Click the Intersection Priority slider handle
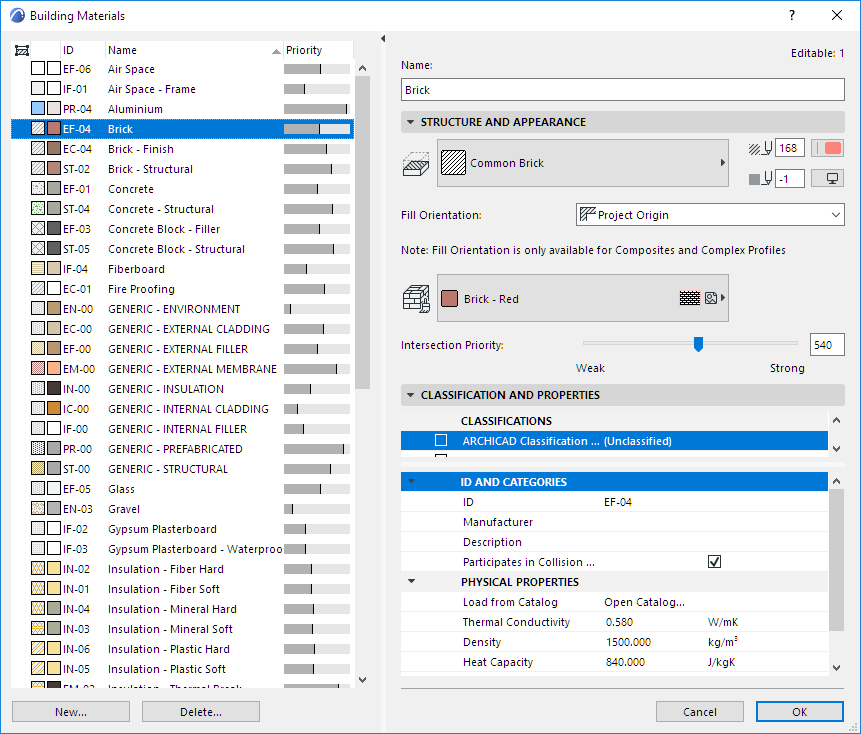 pyautogui.click(x=698, y=344)
